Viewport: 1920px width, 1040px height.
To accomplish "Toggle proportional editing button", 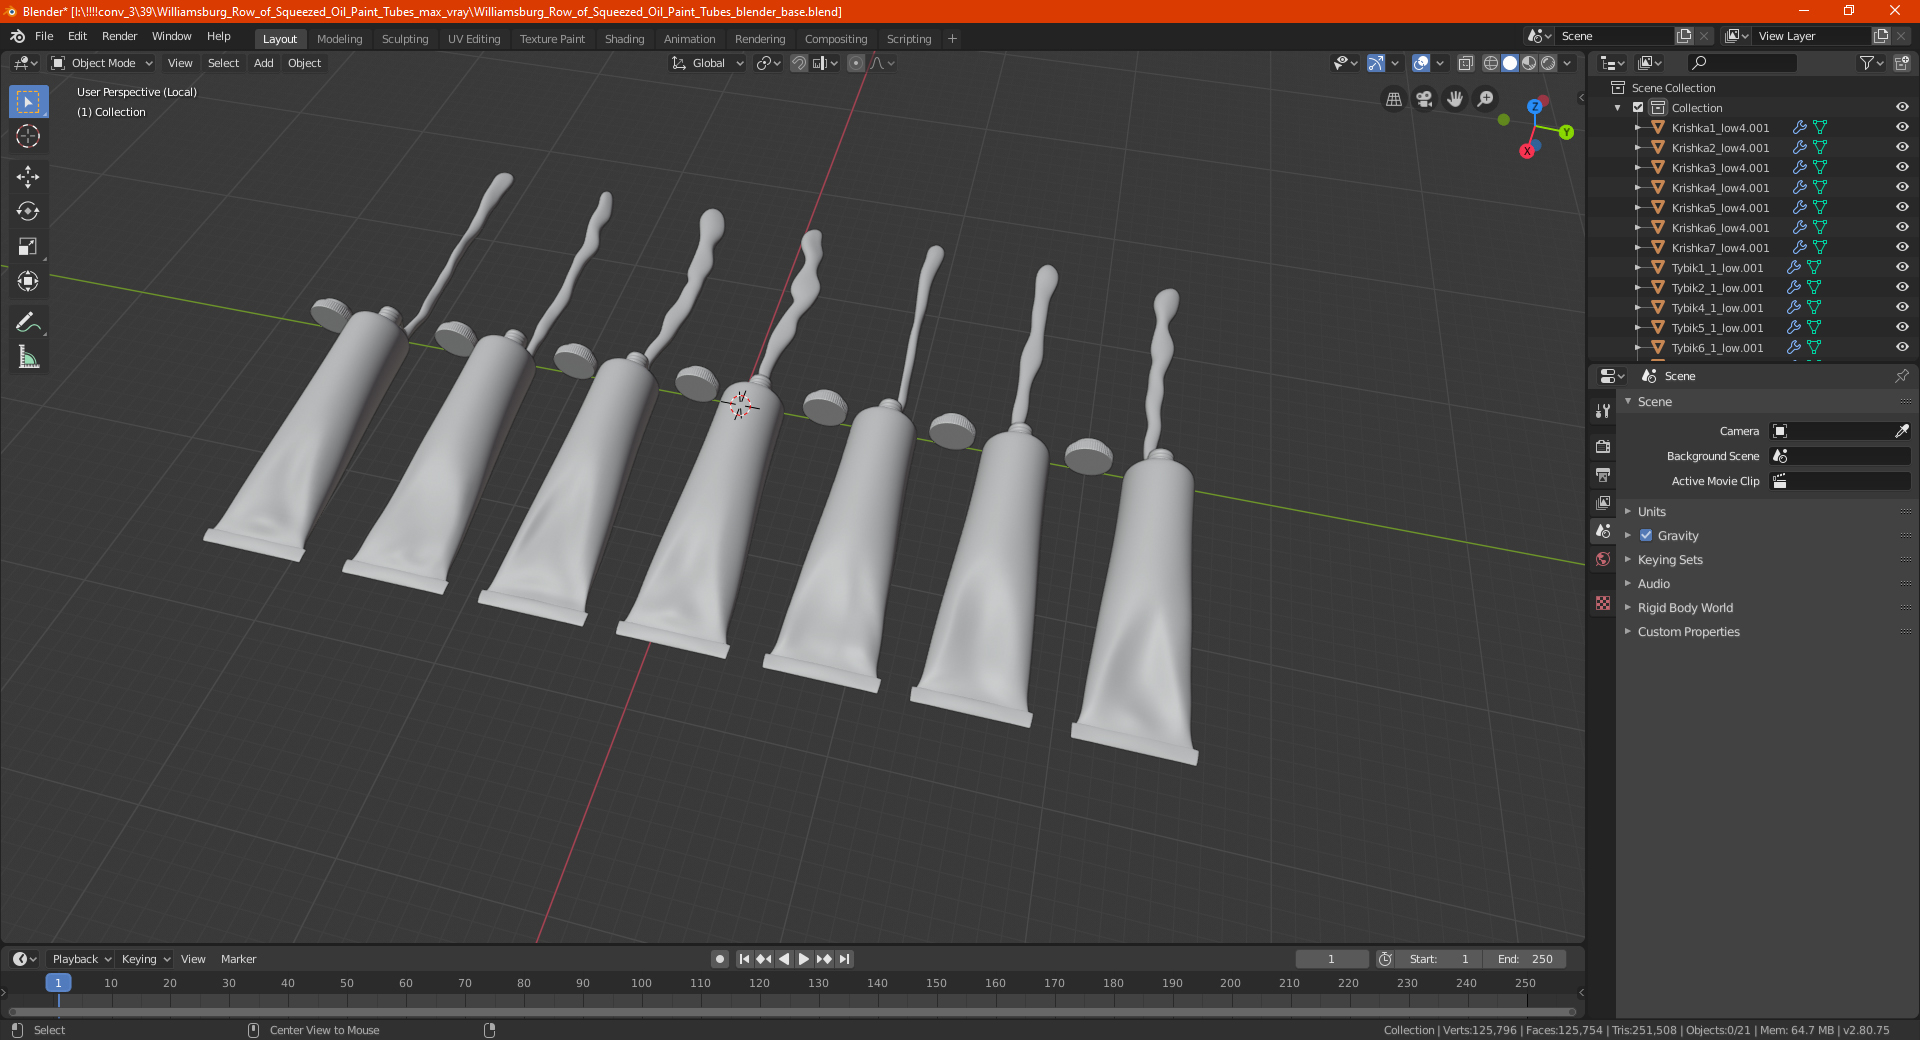I will pos(856,63).
